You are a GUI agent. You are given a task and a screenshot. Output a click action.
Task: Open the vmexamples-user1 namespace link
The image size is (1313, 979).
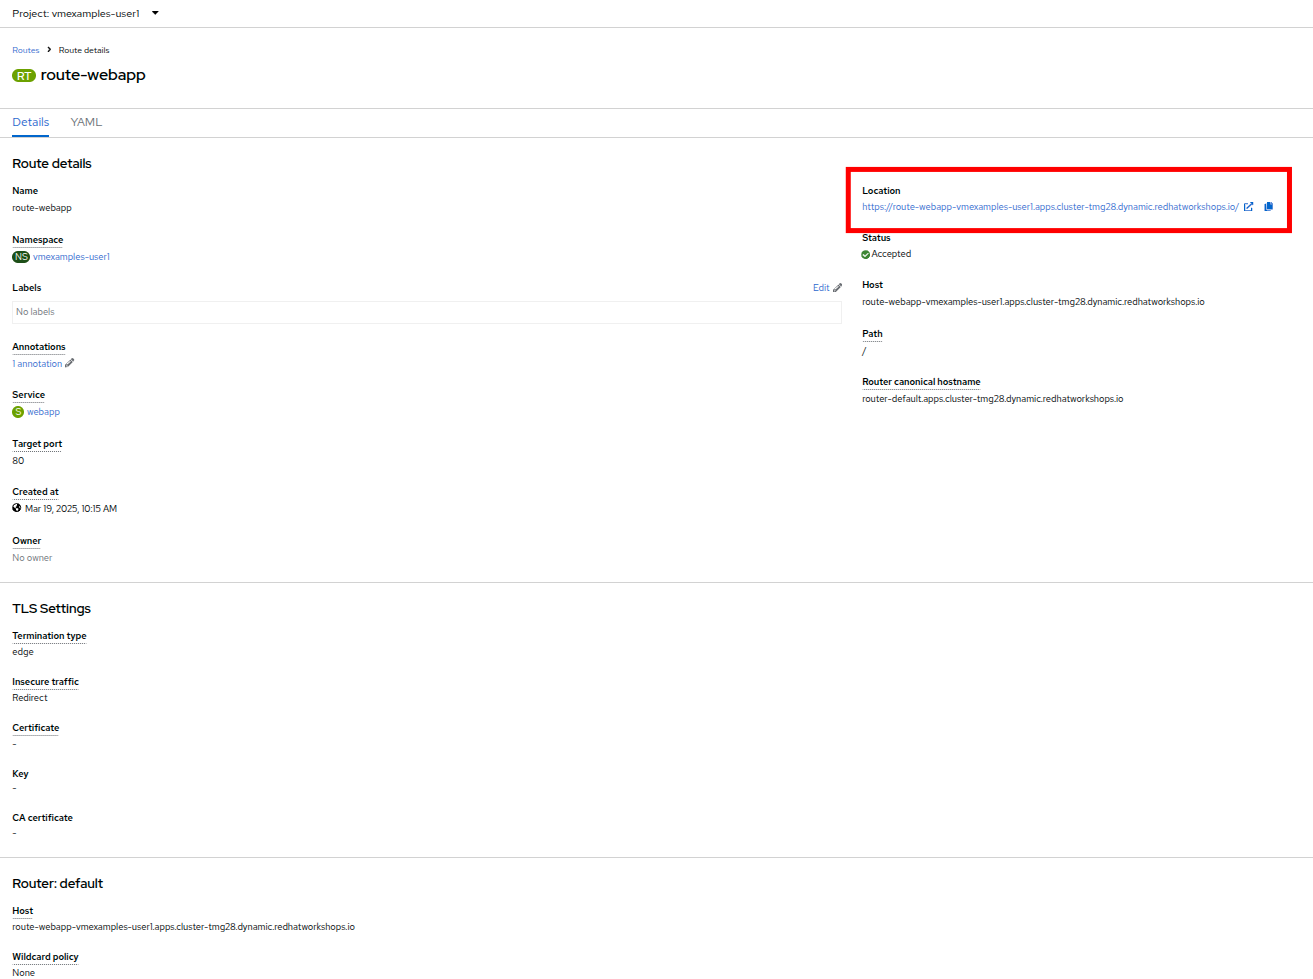tap(71, 257)
